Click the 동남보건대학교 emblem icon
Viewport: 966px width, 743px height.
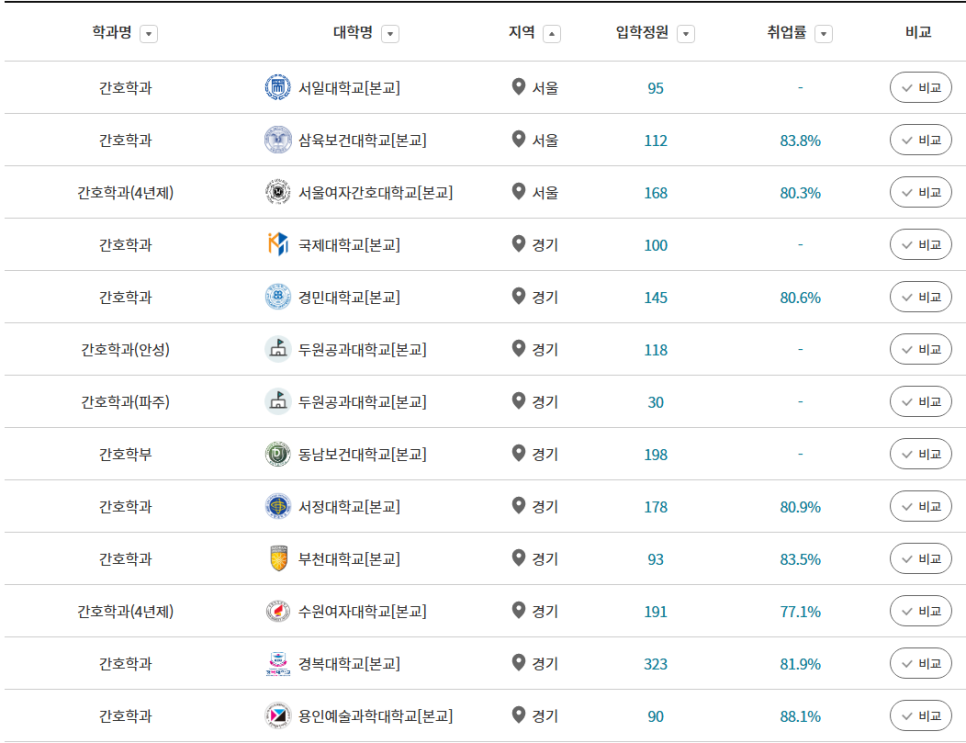coord(278,454)
